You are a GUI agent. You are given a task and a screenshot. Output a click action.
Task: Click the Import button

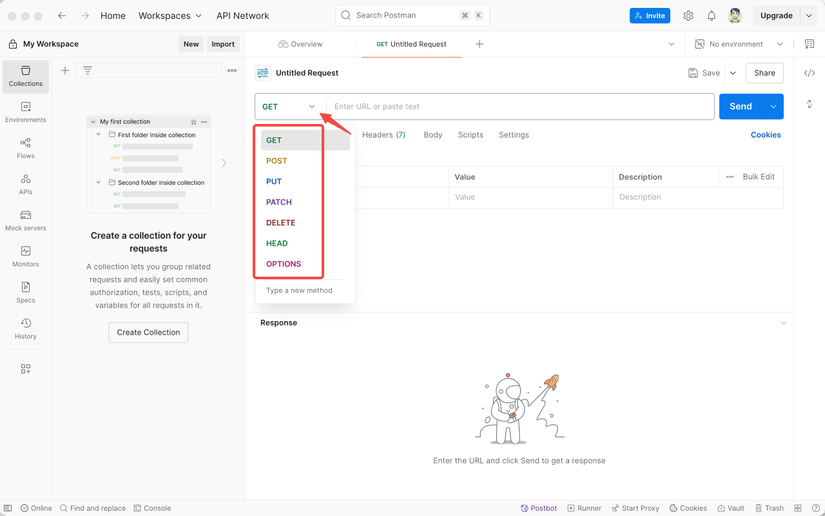[x=223, y=44]
